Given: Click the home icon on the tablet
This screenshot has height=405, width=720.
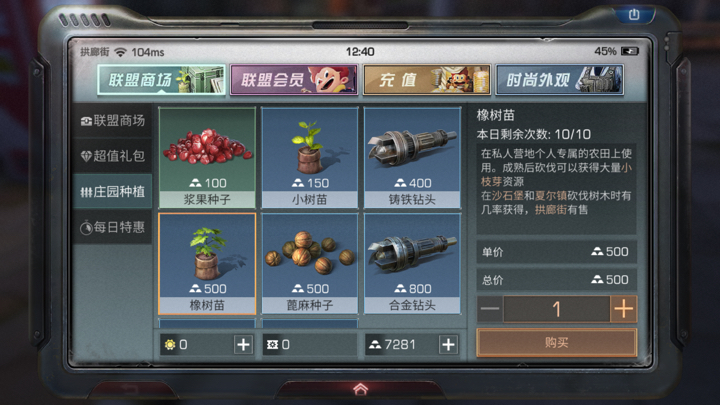Looking at the screenshot, I should pyautogui.click(x=360, y=389).
